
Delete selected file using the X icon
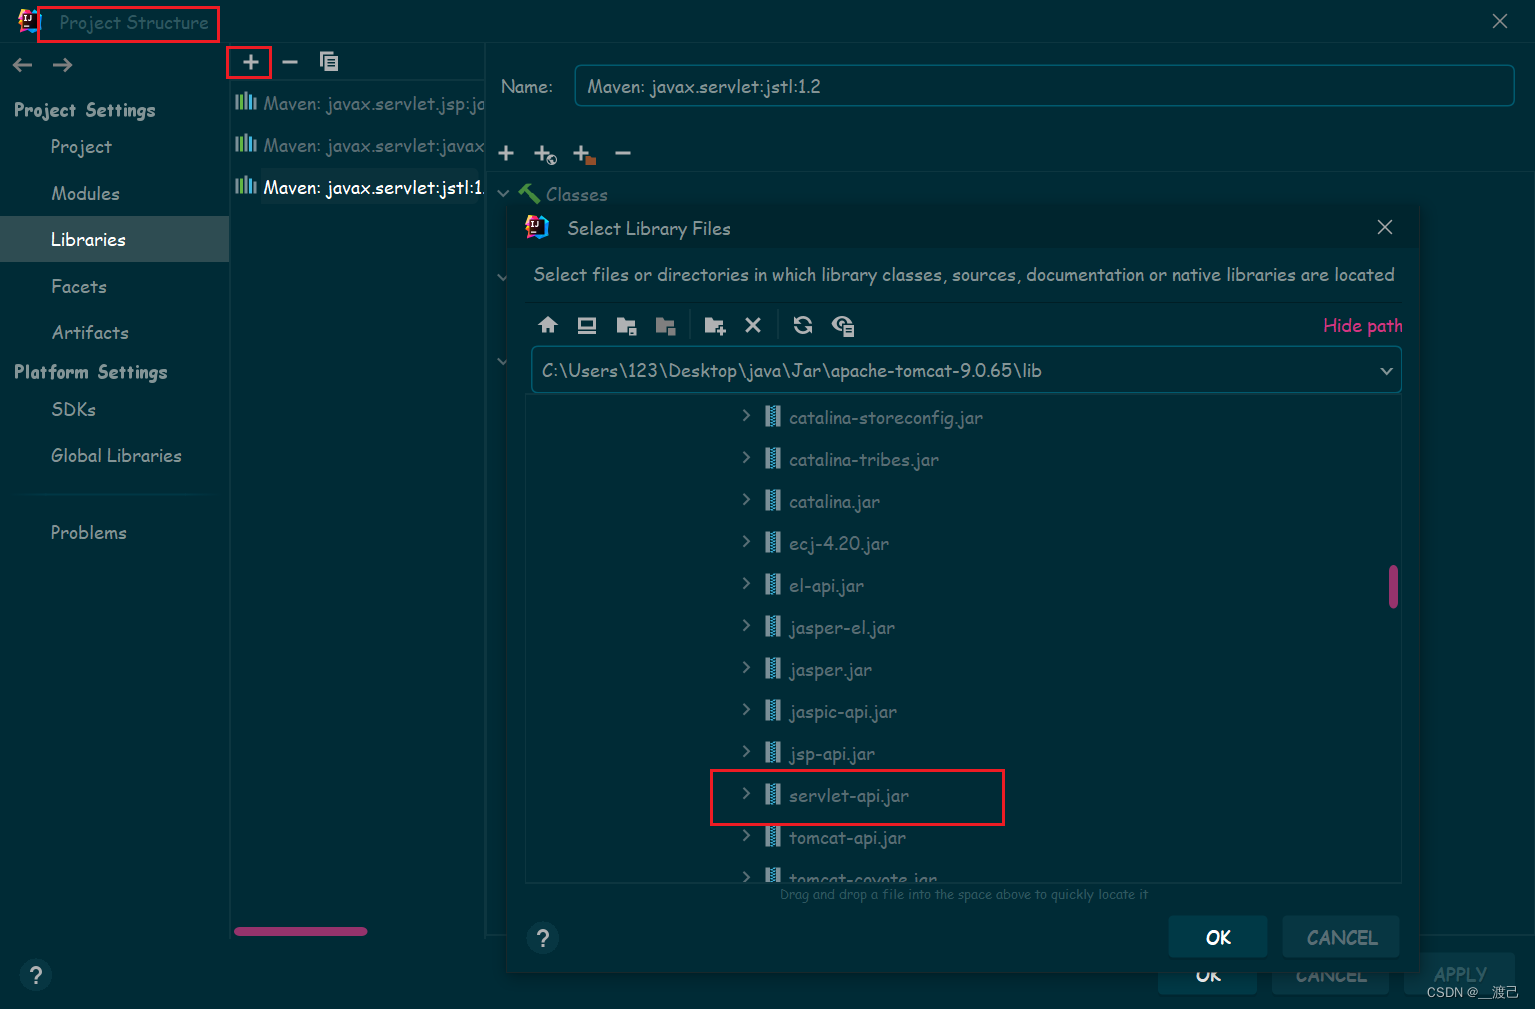click(x=753, y=325)
